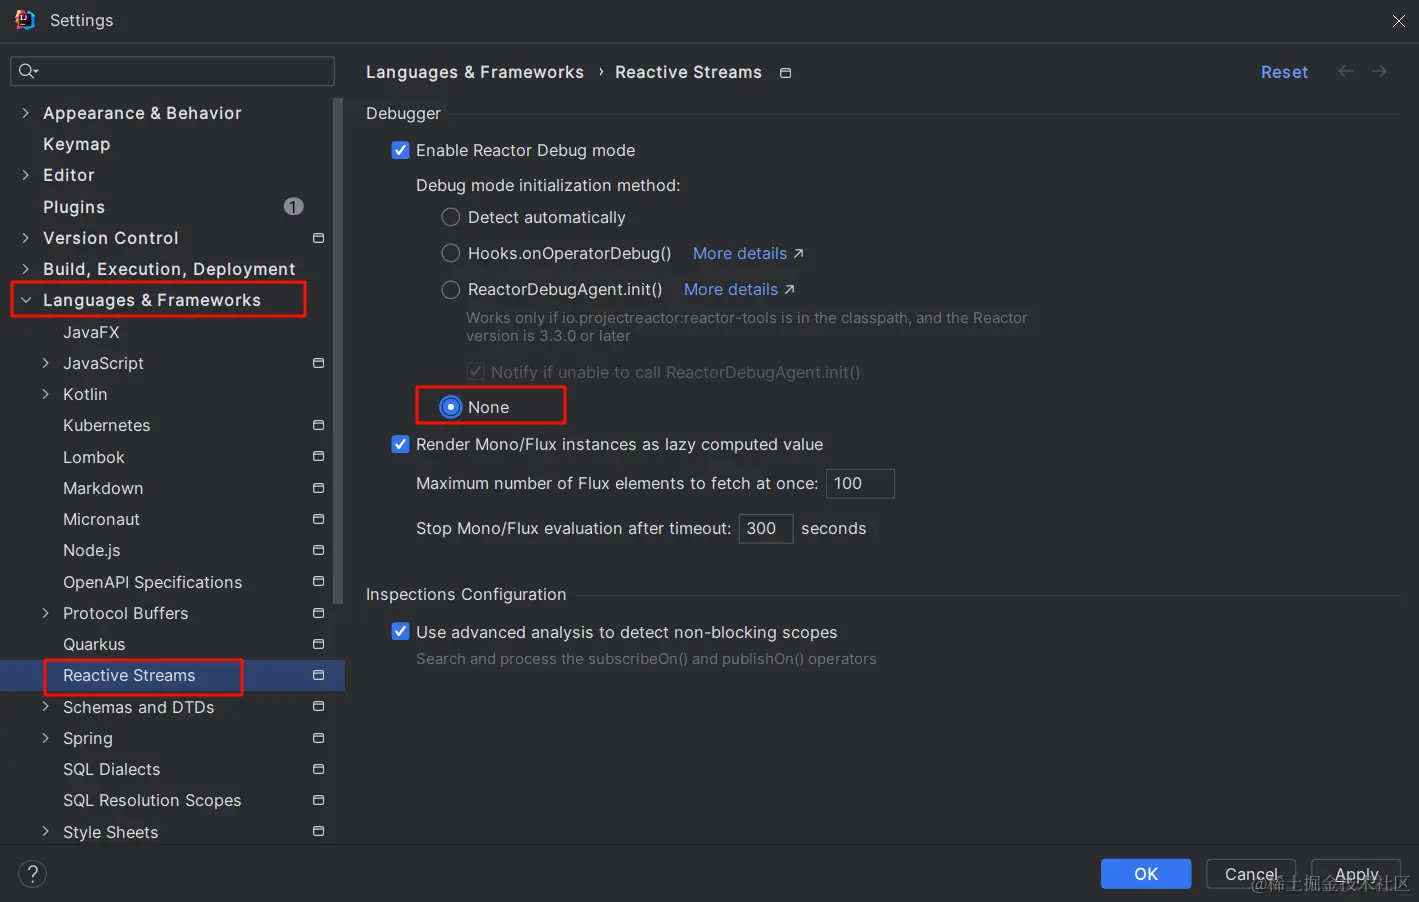Click the project-level icon beside OpenAPI Specifications

(318, 581)
